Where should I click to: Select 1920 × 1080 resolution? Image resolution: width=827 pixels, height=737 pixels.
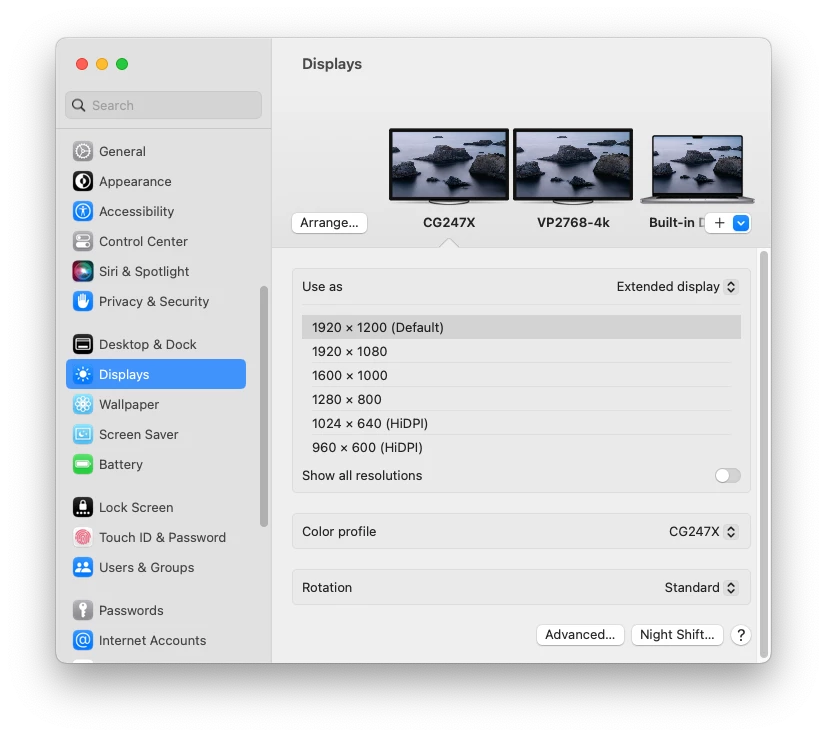(521, 352)
